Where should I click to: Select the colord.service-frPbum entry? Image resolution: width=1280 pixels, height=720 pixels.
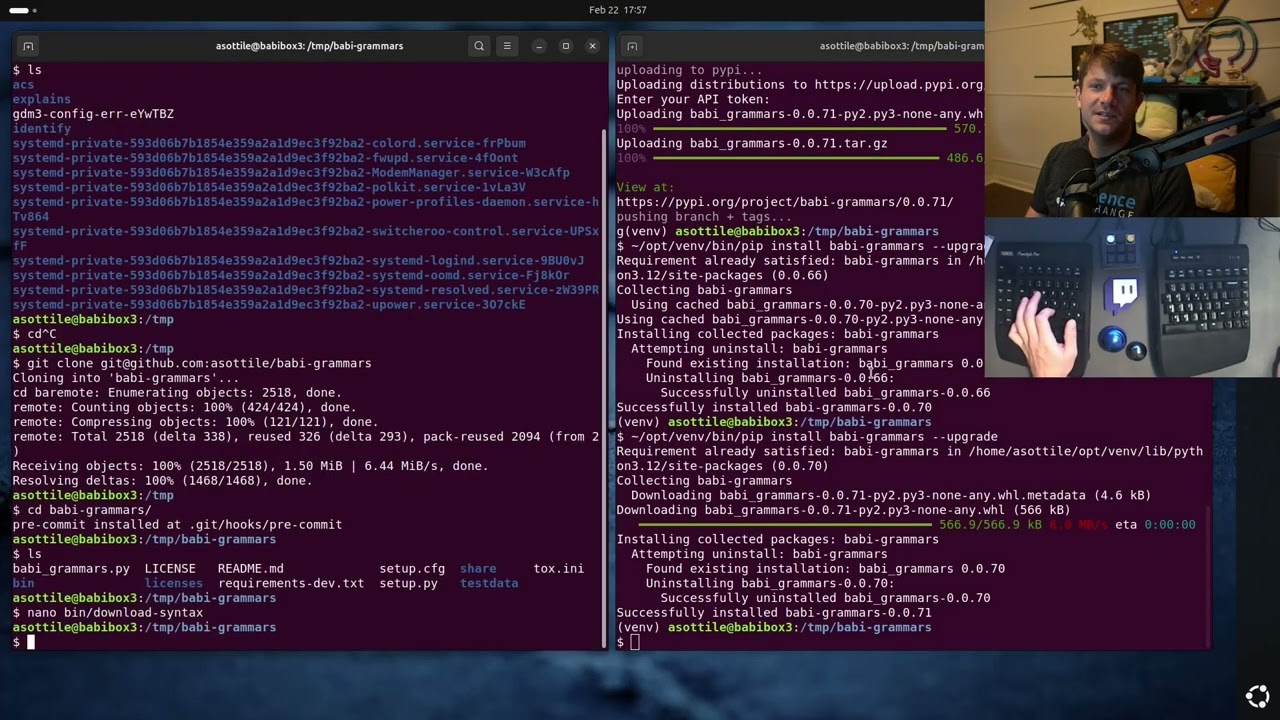[x=269, y=143]
